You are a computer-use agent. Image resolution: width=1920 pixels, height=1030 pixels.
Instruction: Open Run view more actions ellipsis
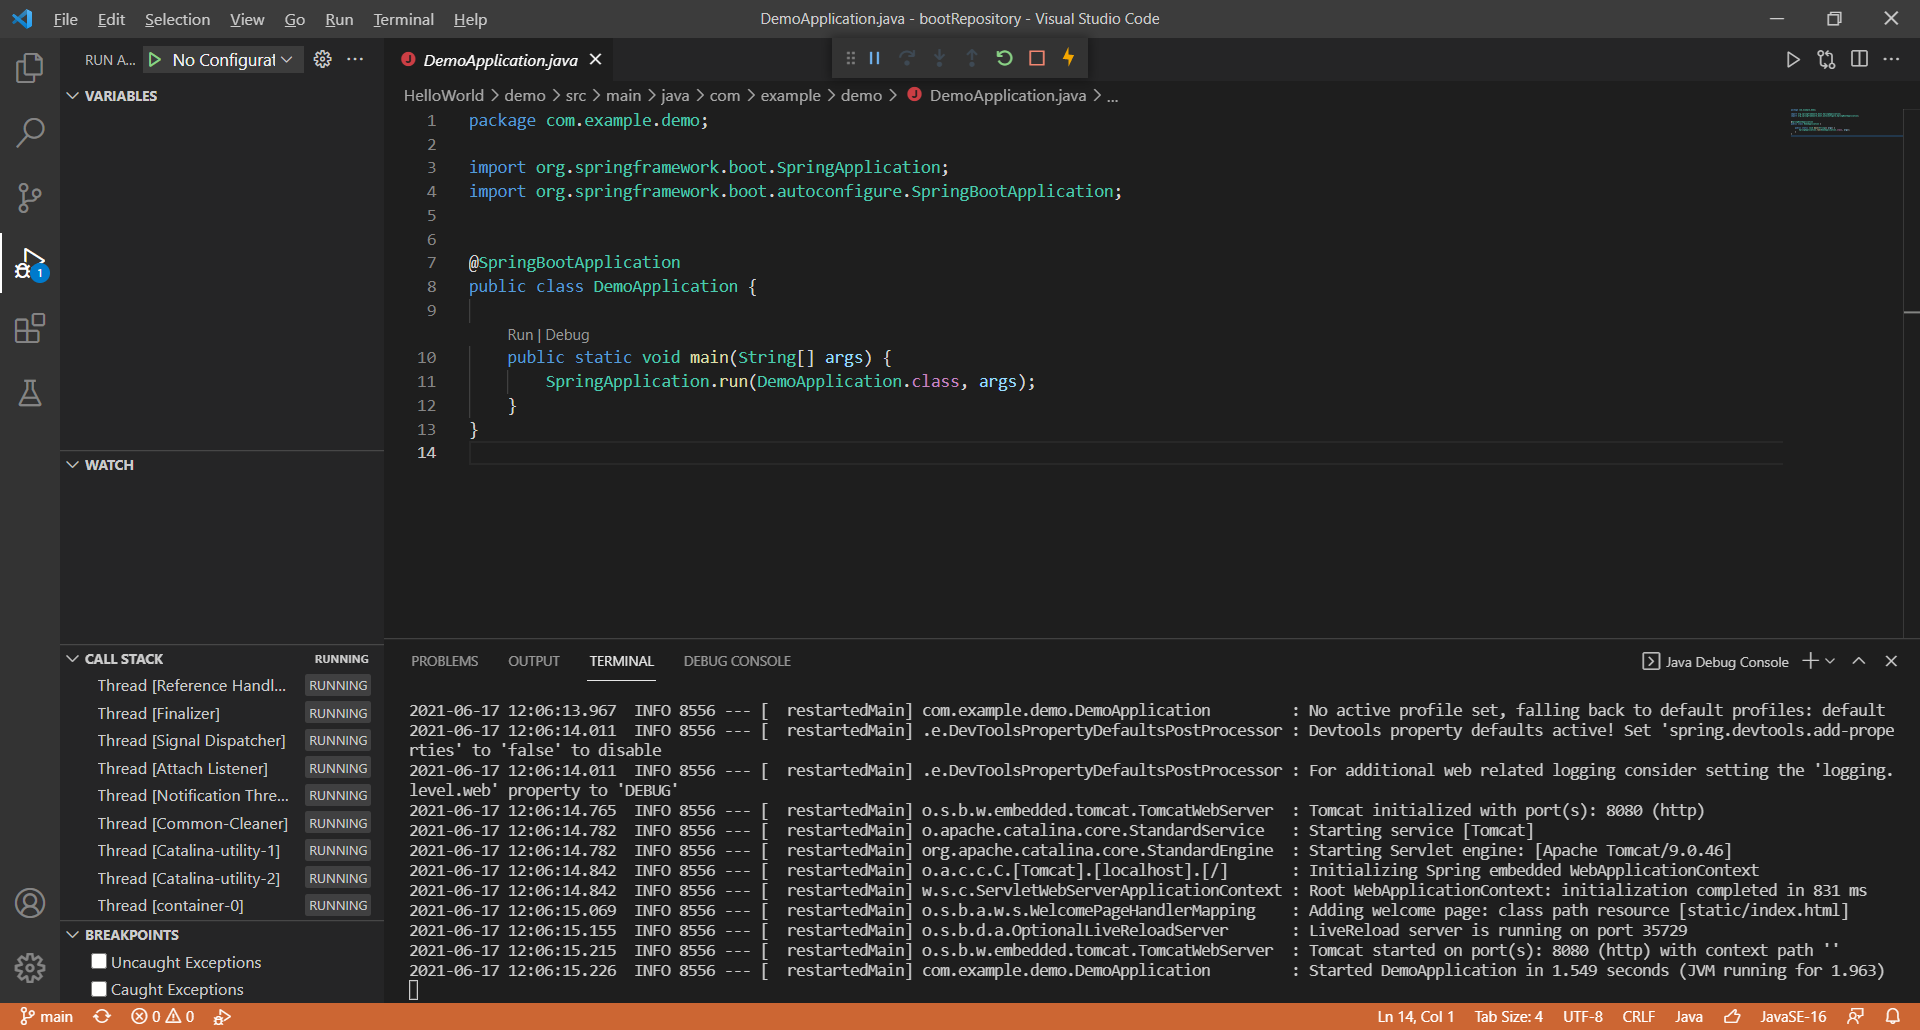coord(355,60)
